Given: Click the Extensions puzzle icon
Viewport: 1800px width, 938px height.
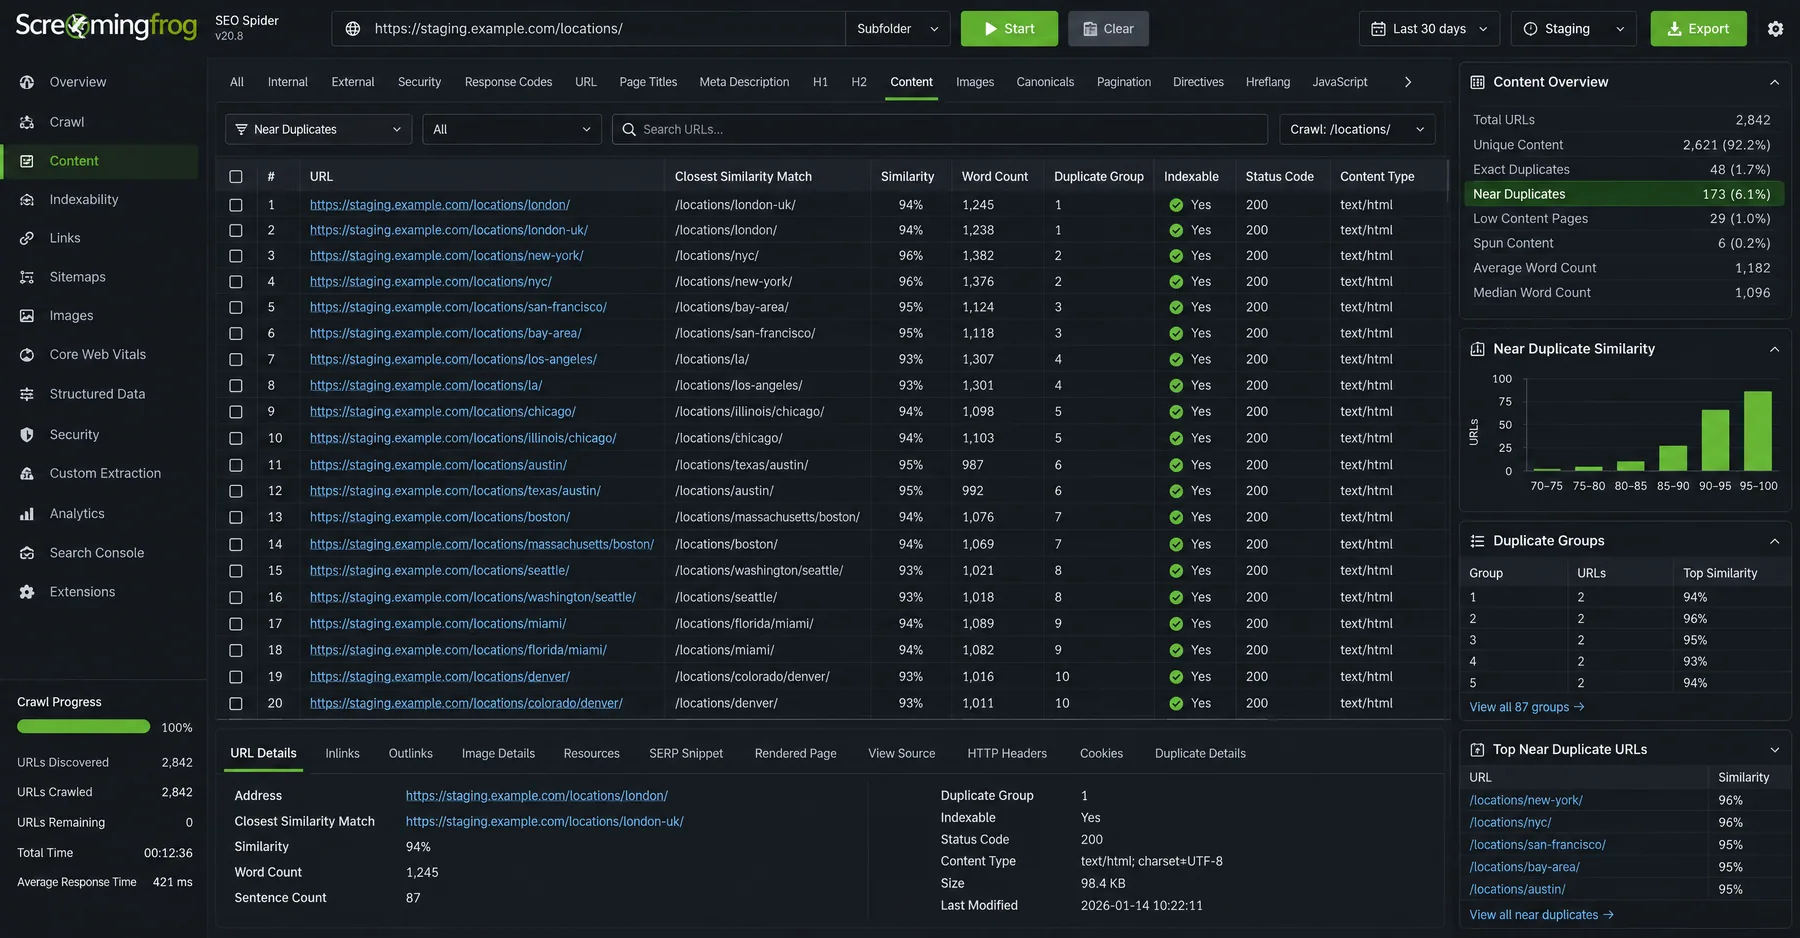Looking at the screenshot, I should (x=27, y=592).
